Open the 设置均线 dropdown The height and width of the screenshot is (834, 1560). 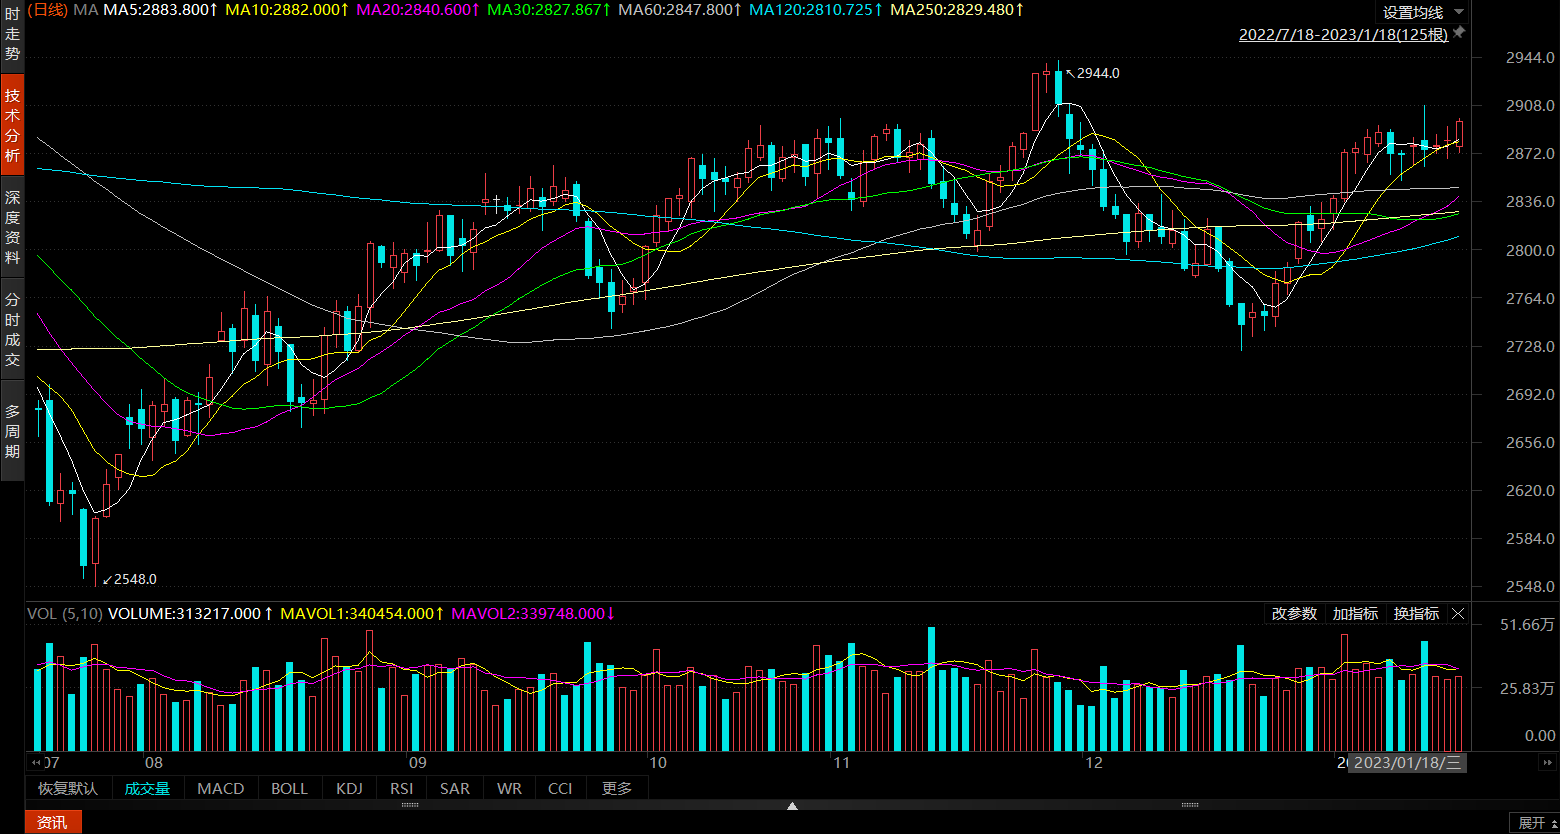[1424, 12]
